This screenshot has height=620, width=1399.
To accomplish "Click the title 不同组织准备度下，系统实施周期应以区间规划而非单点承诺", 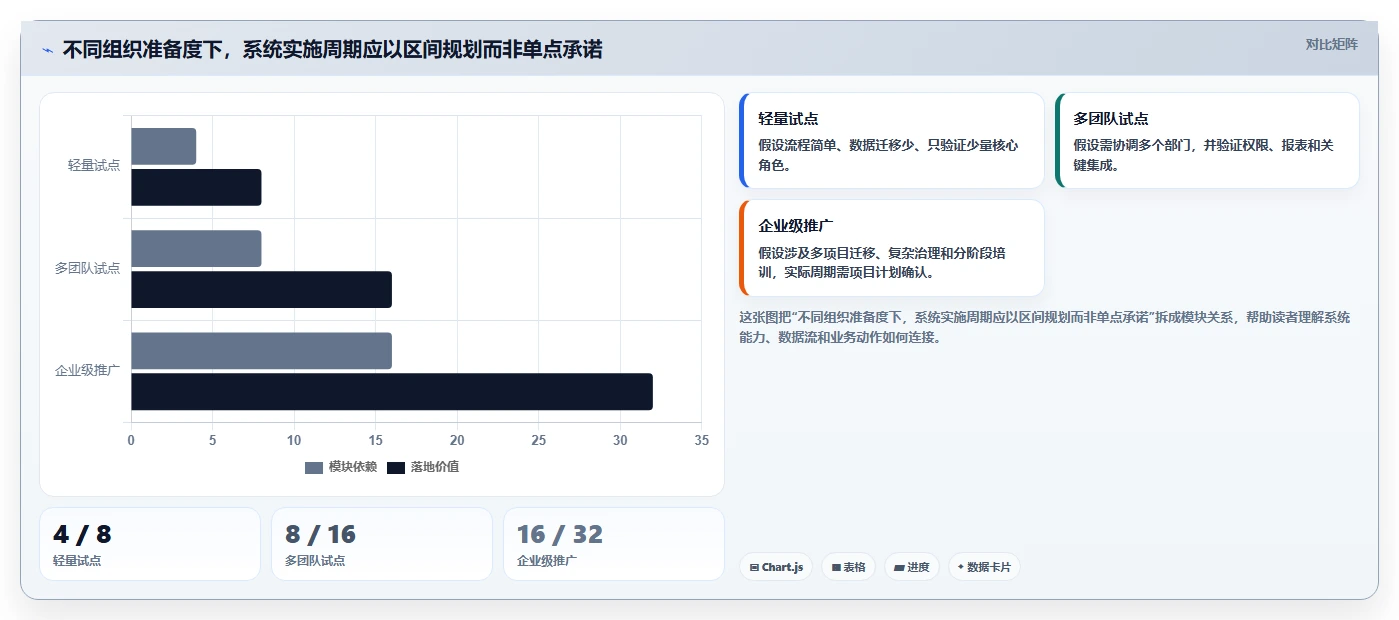I will pos(332,50).
